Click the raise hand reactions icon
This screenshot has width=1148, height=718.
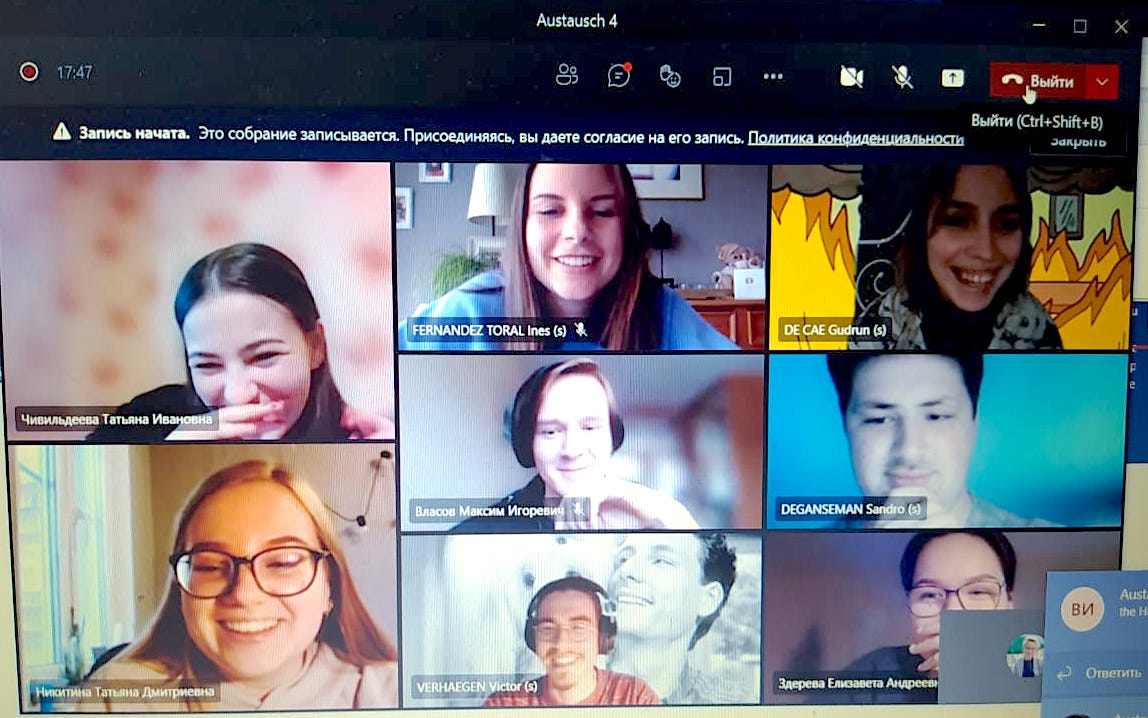pos(670,76)
